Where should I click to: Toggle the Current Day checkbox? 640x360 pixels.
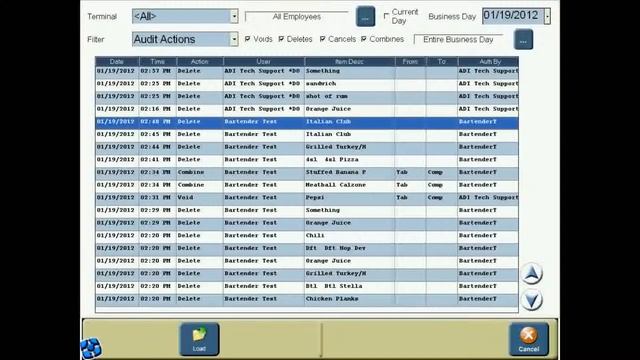coord(386,16)
